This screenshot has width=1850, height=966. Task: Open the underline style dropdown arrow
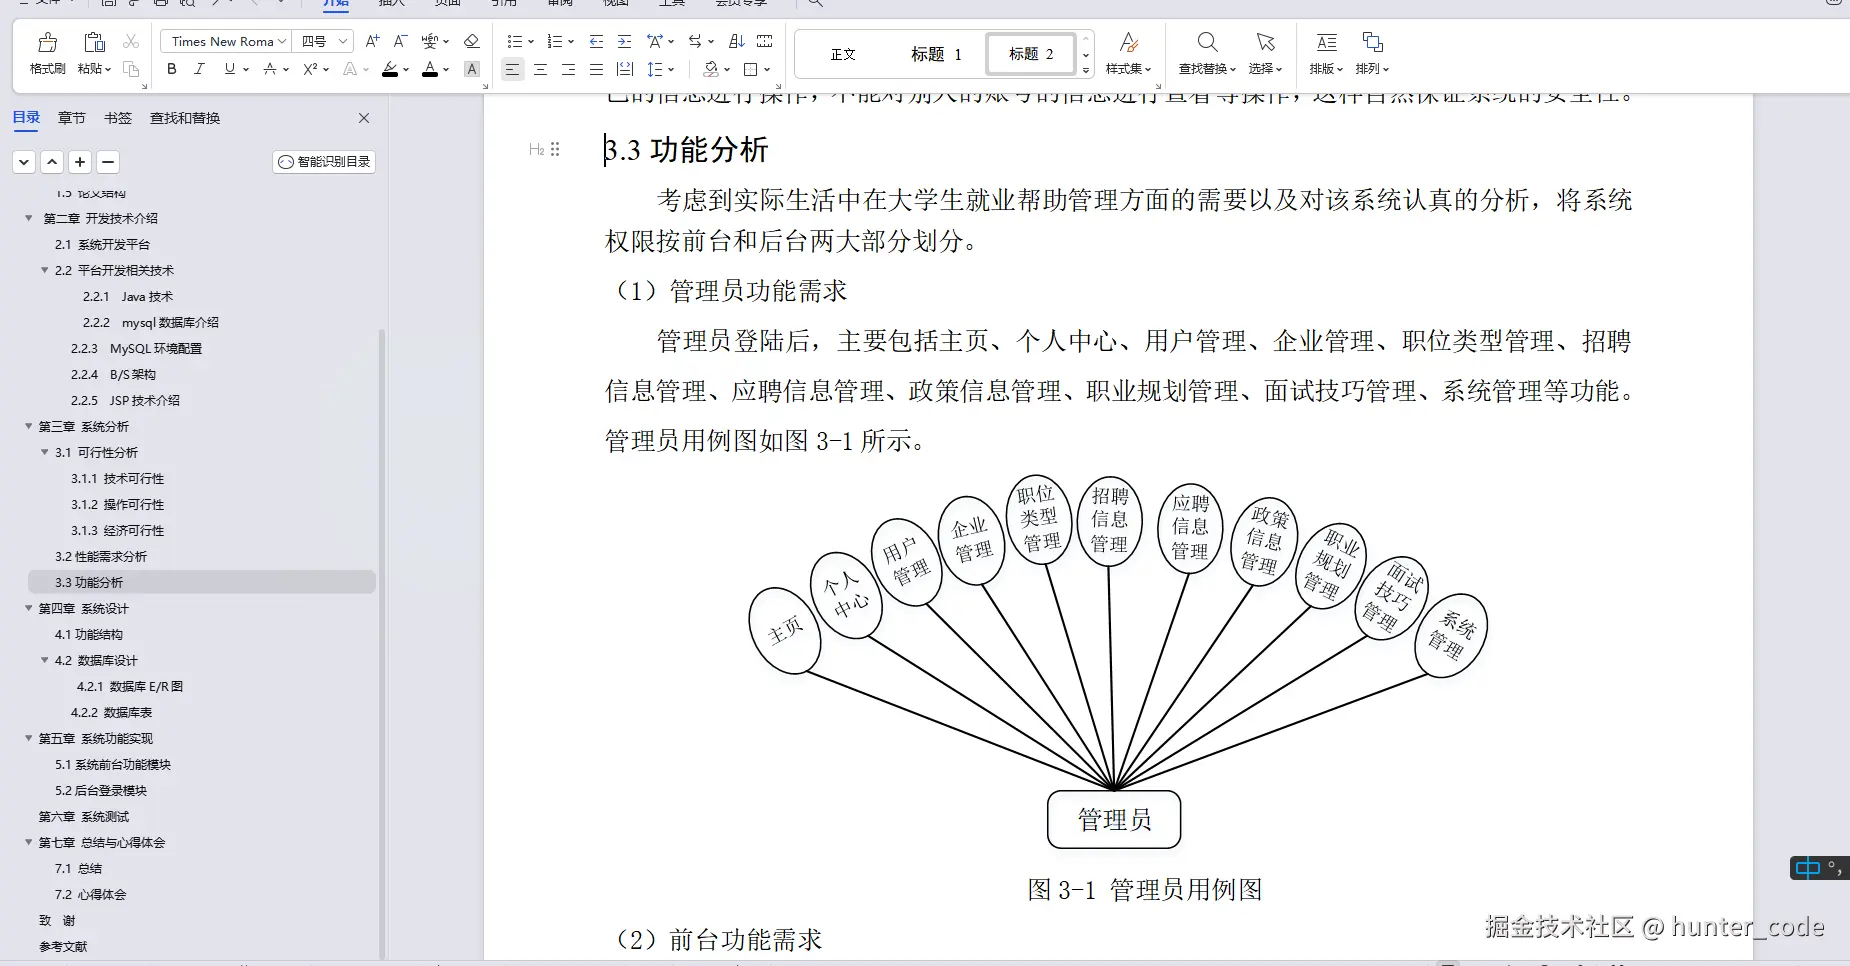click(x=246, y=69)
